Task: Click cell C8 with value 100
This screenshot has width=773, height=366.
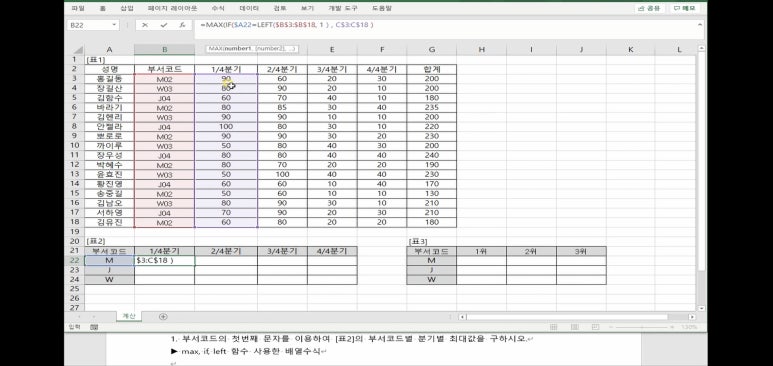Action: (x=226, y=127)
